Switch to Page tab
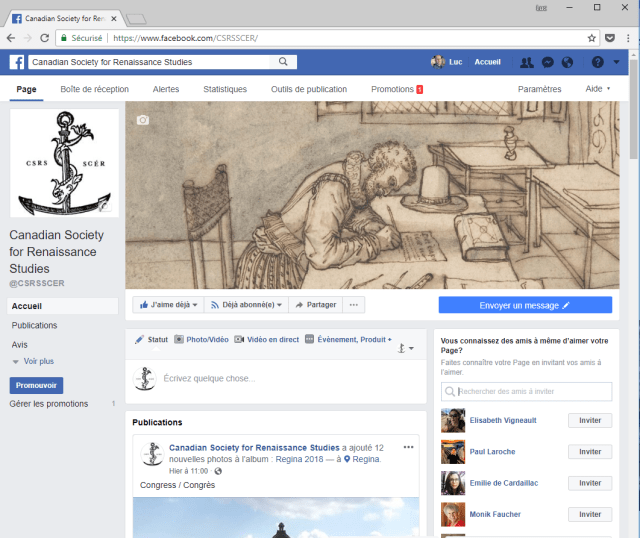The width and height of the screenshot is (640, 538). pyautogui.click(x=27, y=89)
